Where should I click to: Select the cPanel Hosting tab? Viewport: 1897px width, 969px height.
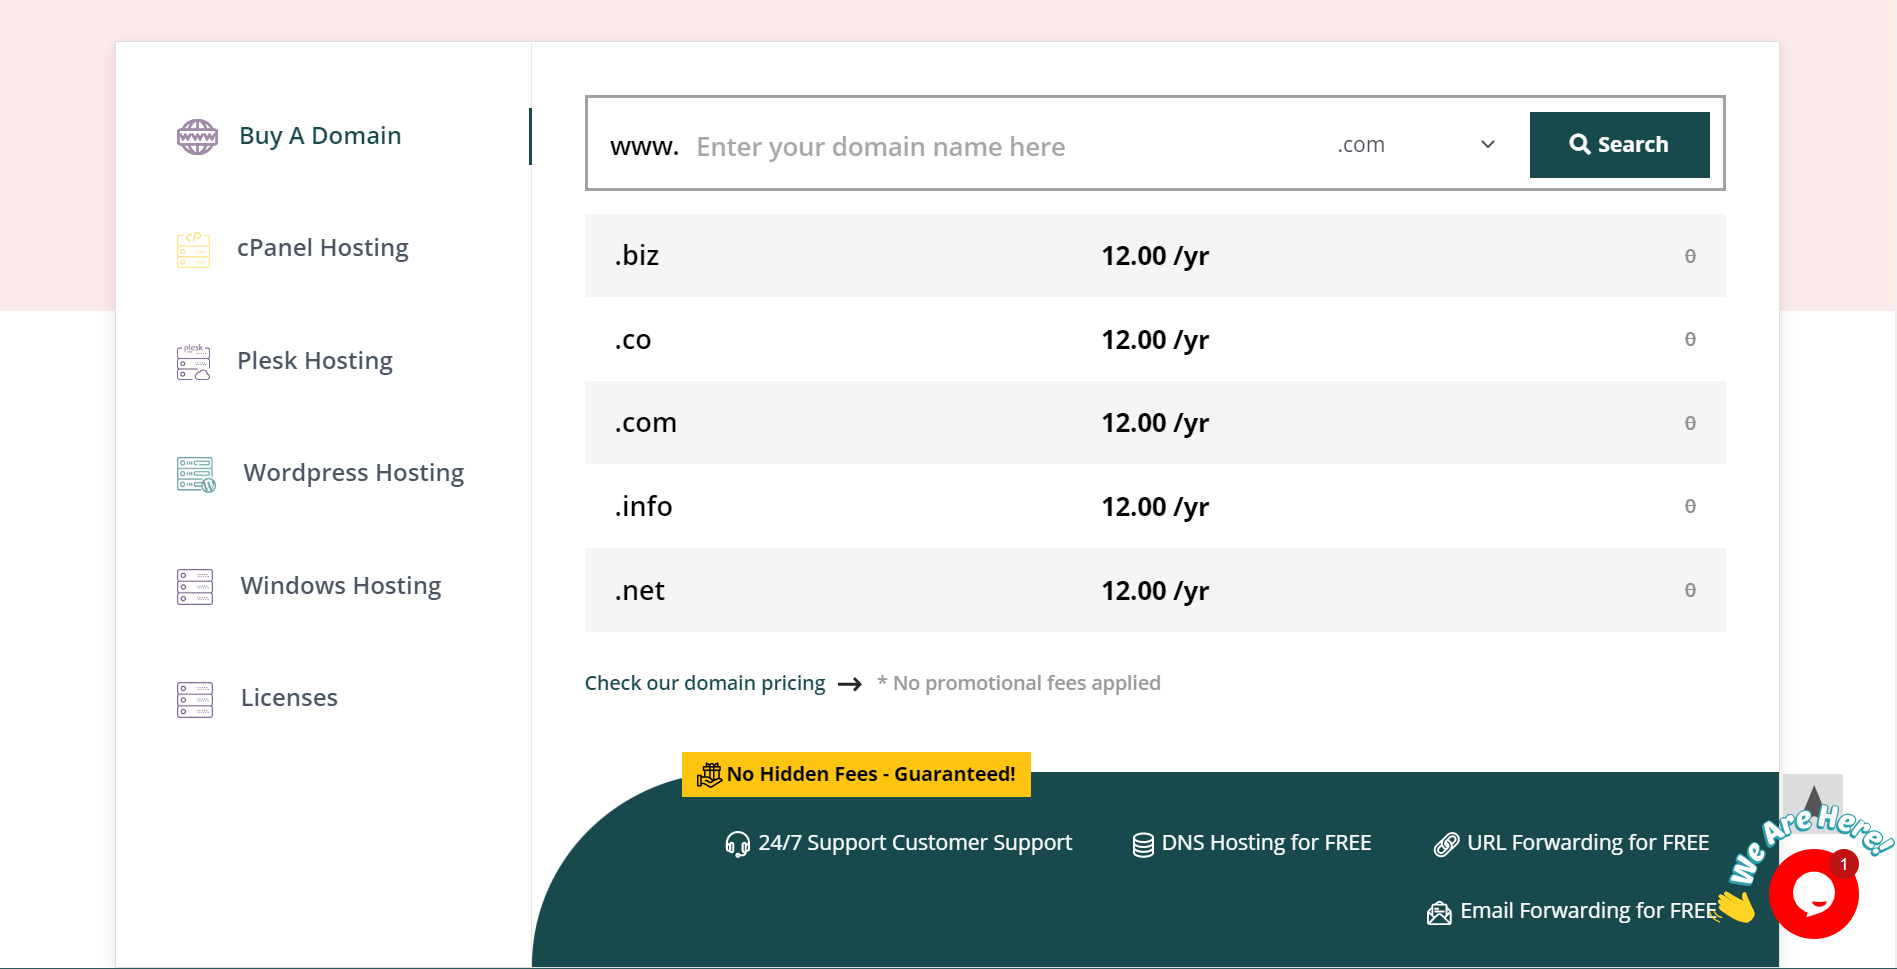click(x=322, y=248)
